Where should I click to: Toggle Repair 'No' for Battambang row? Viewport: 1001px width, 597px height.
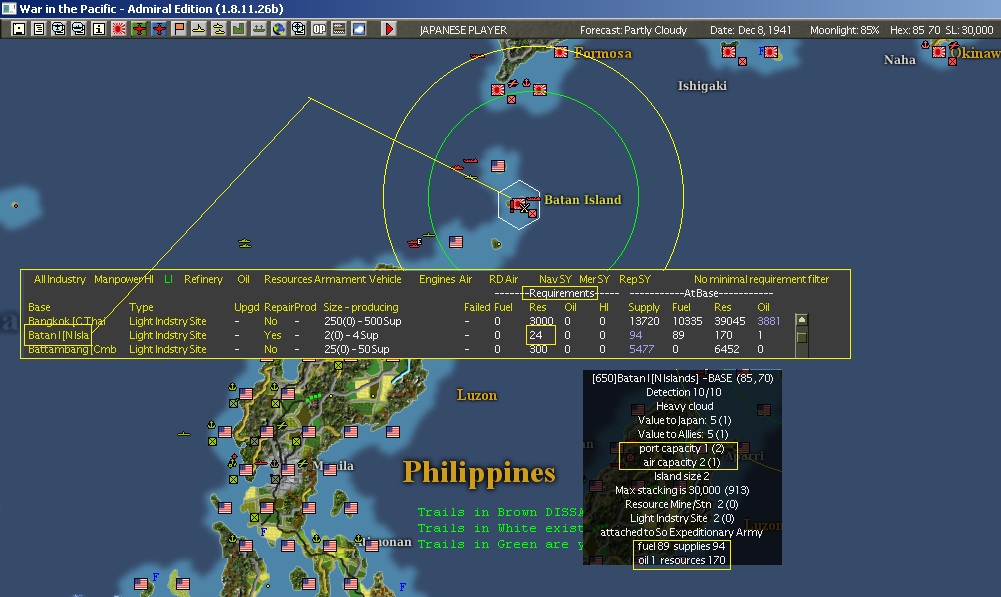pos(271,349)
